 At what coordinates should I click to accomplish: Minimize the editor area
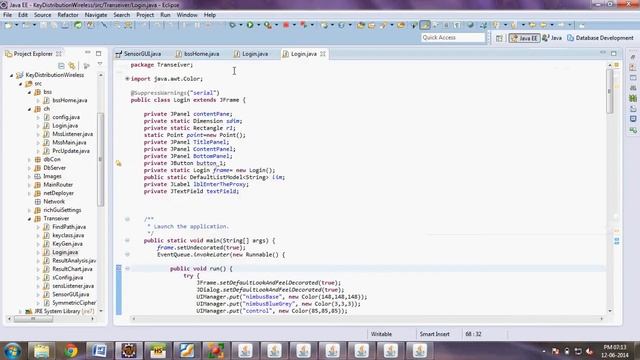click(603, 53)
